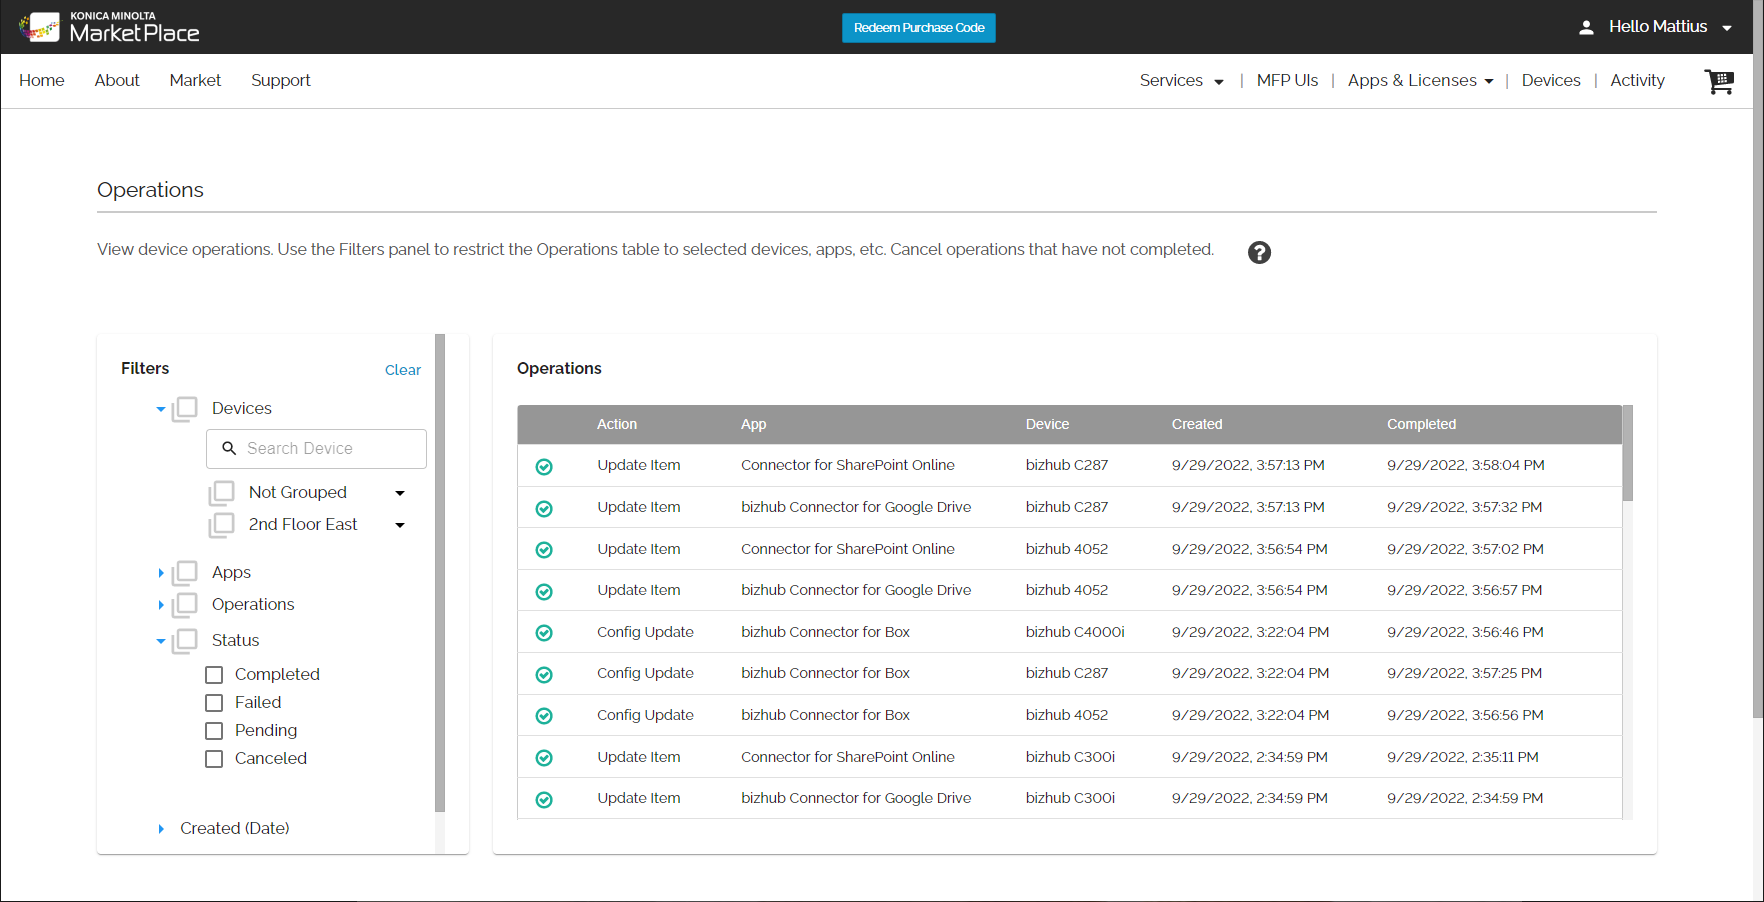Navigate to the Market menu item
Image resolution: width=1764 pixels, height=902 pixels.
click(x=195, y=80)
